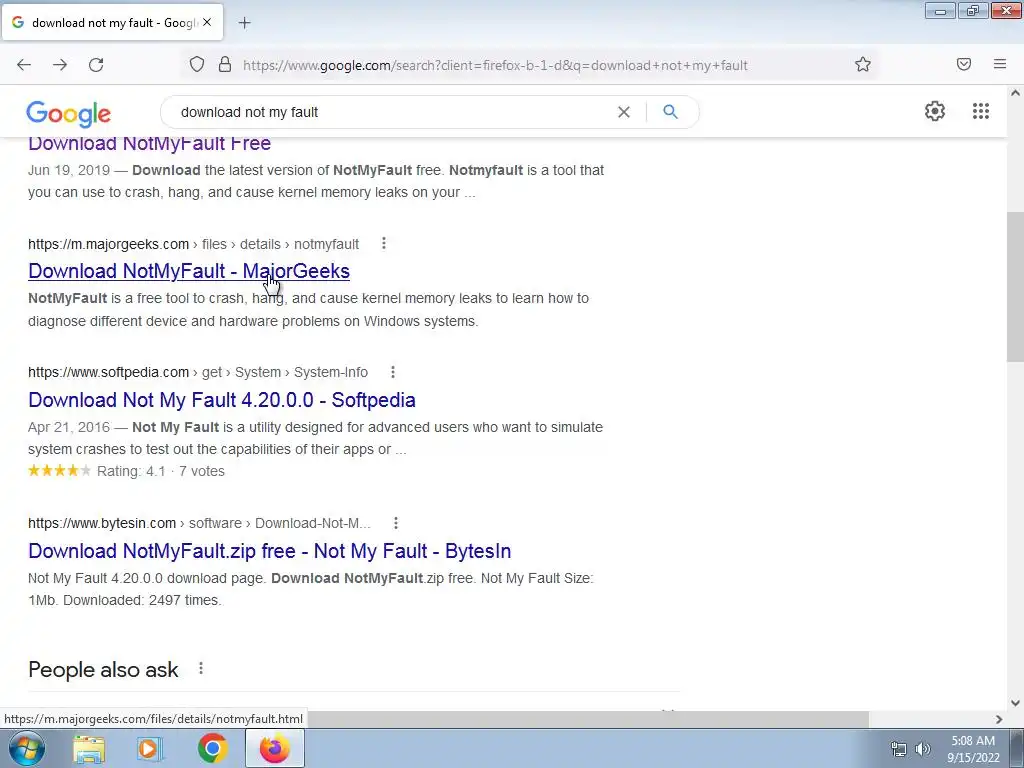Bookmark this page with the star icon
The image size is (1024, 768).
[863, 65]
